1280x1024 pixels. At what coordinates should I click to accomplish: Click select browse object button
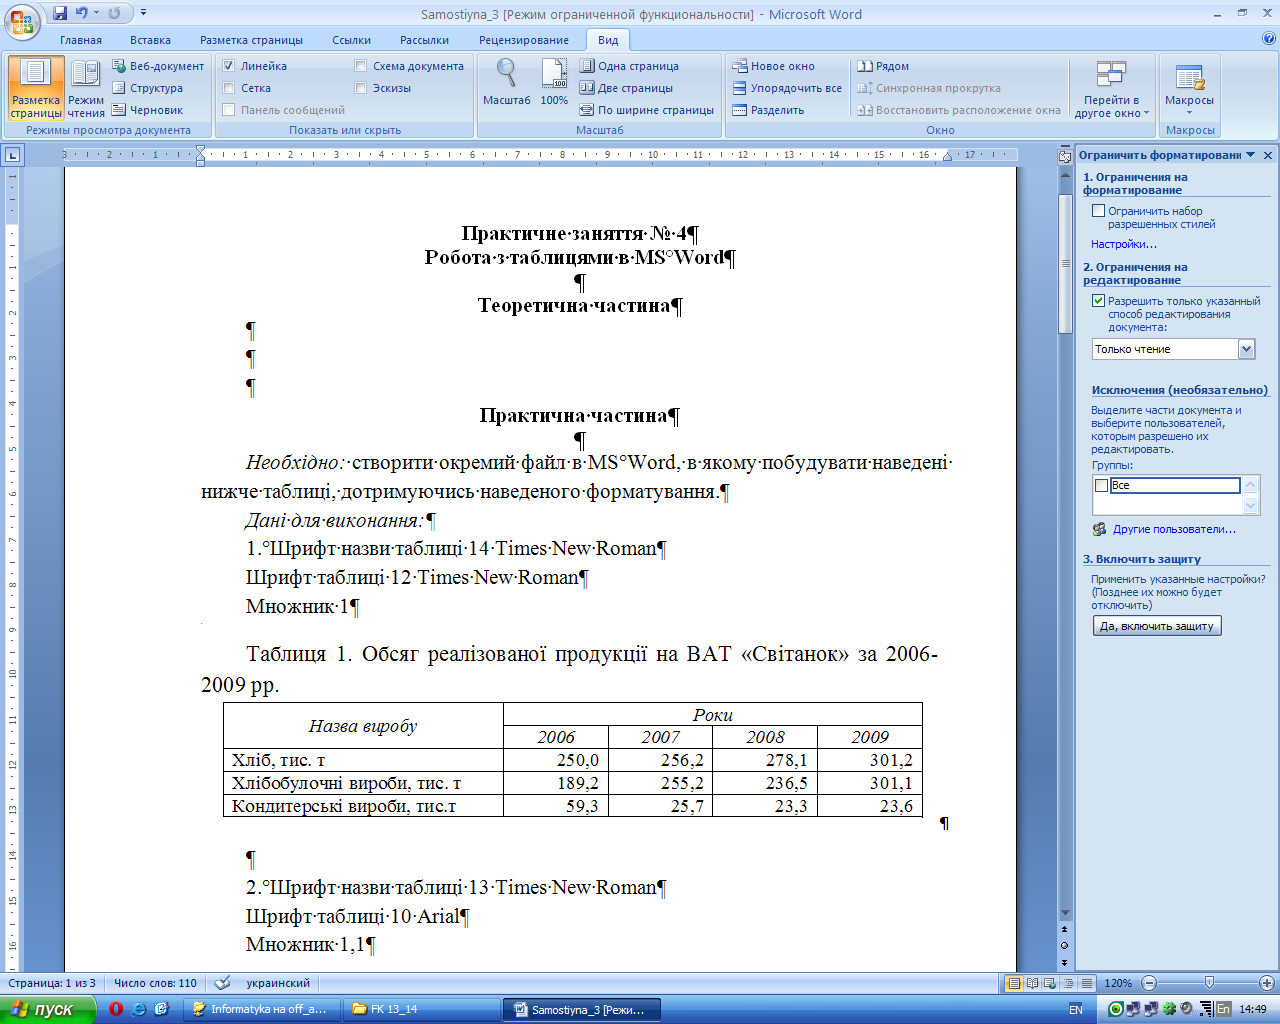(1065, 946)
